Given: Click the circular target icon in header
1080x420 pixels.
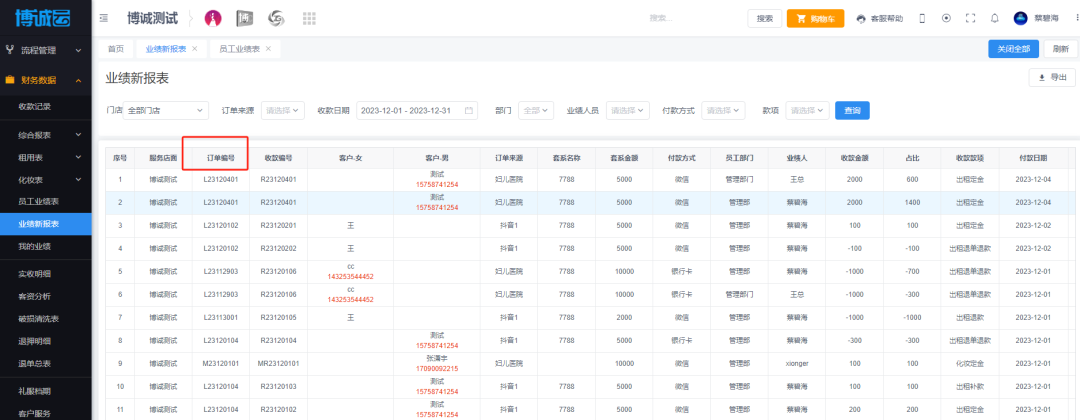Looking at the screenshot, I should tap(946, 19).
